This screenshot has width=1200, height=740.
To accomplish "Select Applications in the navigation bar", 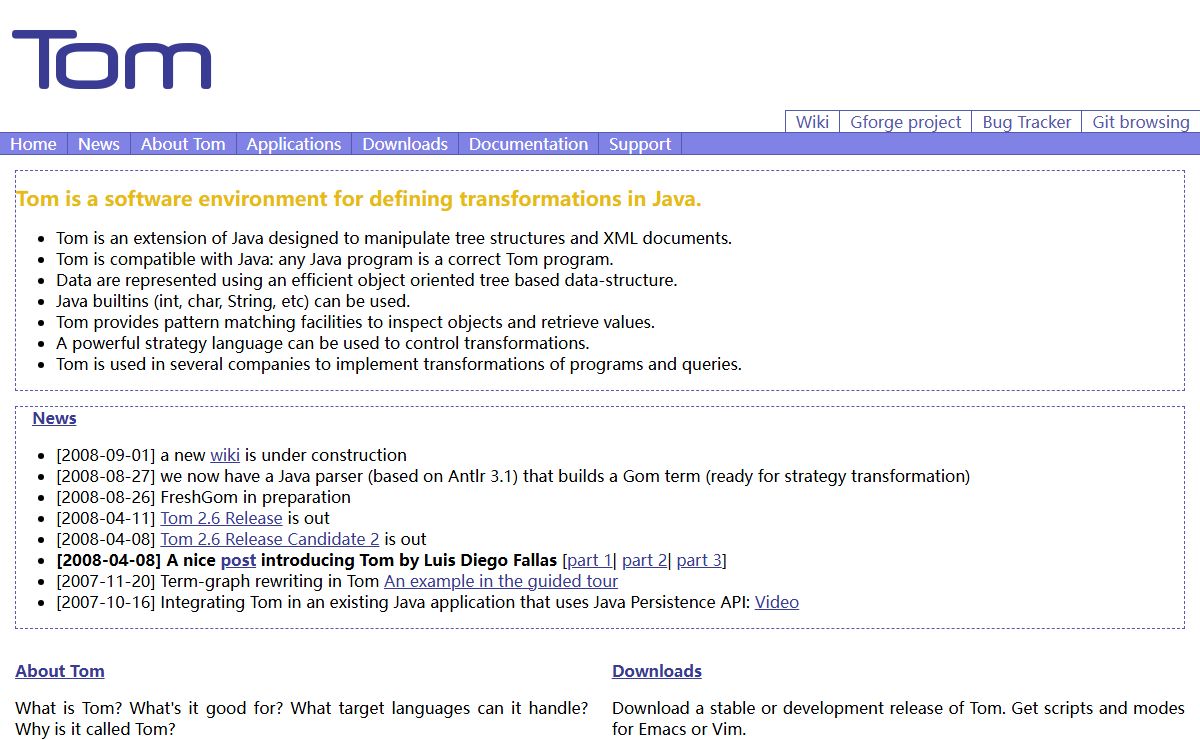I will point(294,144).
